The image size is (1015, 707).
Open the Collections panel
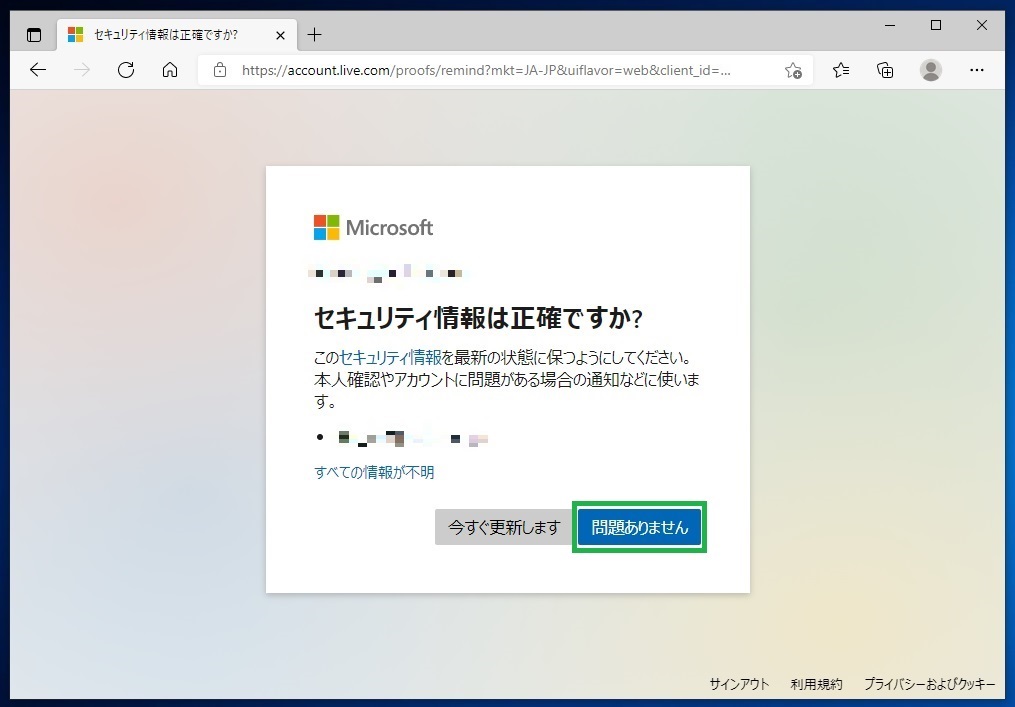point(885,70)
